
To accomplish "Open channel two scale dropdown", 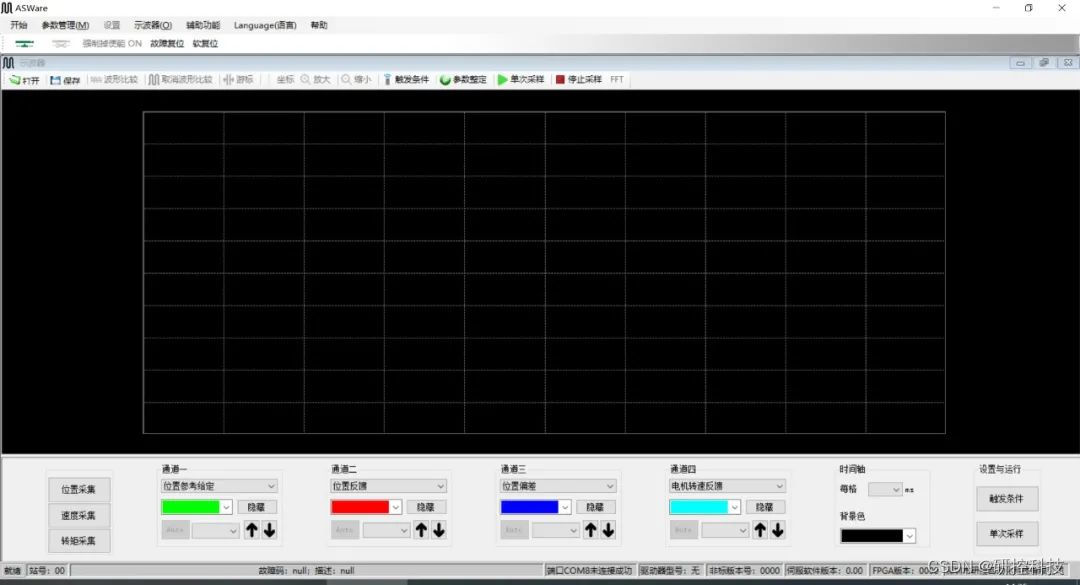I will click(386, 531).
